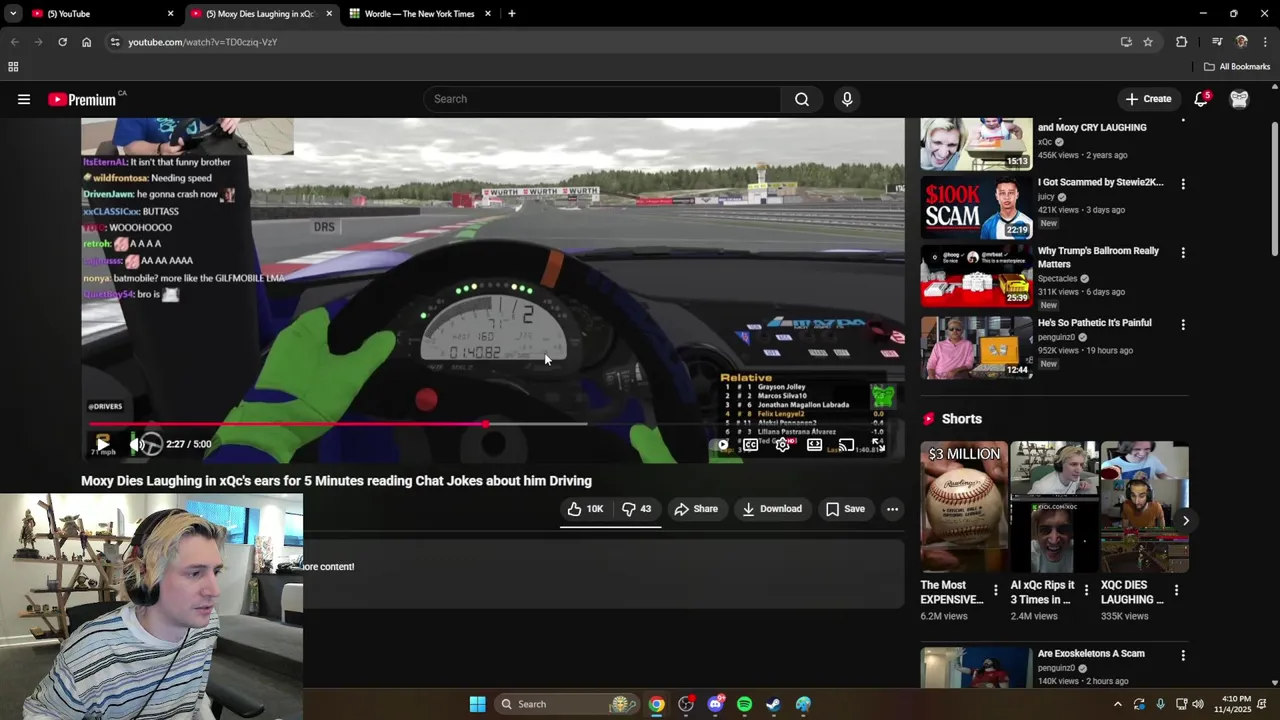Click the search magnifier button
Screen dimensions: 1280x720
(x=802, y=99)
